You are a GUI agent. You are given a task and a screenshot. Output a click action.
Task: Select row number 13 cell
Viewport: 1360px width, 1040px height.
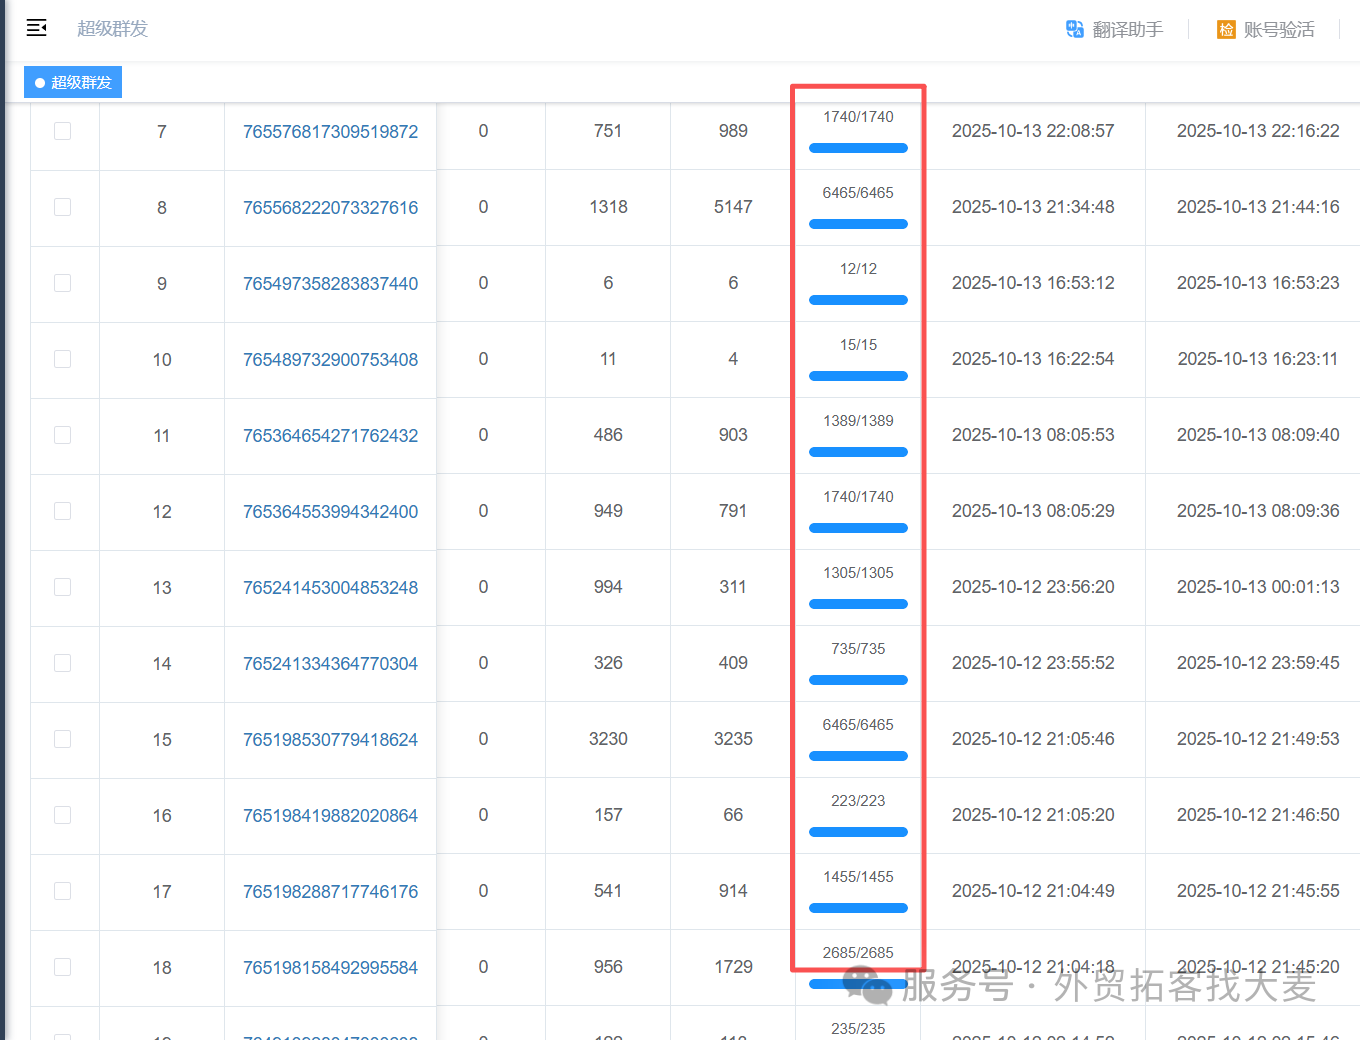[162, 587]
